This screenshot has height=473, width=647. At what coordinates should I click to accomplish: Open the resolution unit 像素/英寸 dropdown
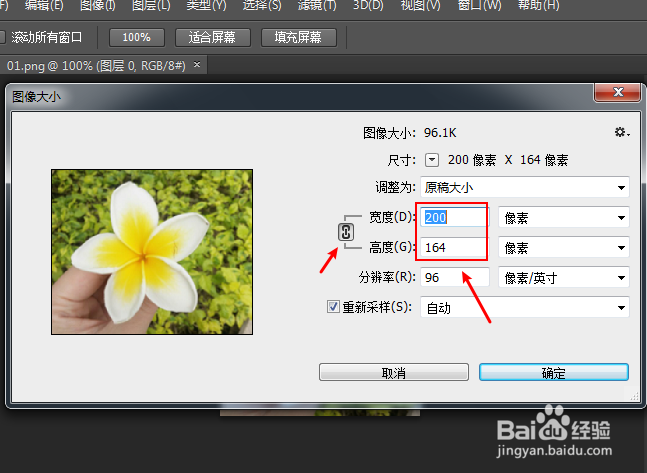click(564, 278)
